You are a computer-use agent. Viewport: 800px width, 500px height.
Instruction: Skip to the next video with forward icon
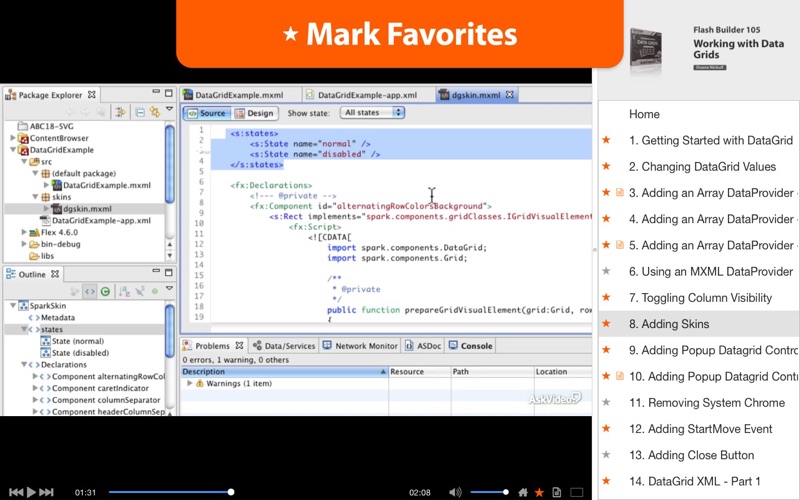(46, 492)
